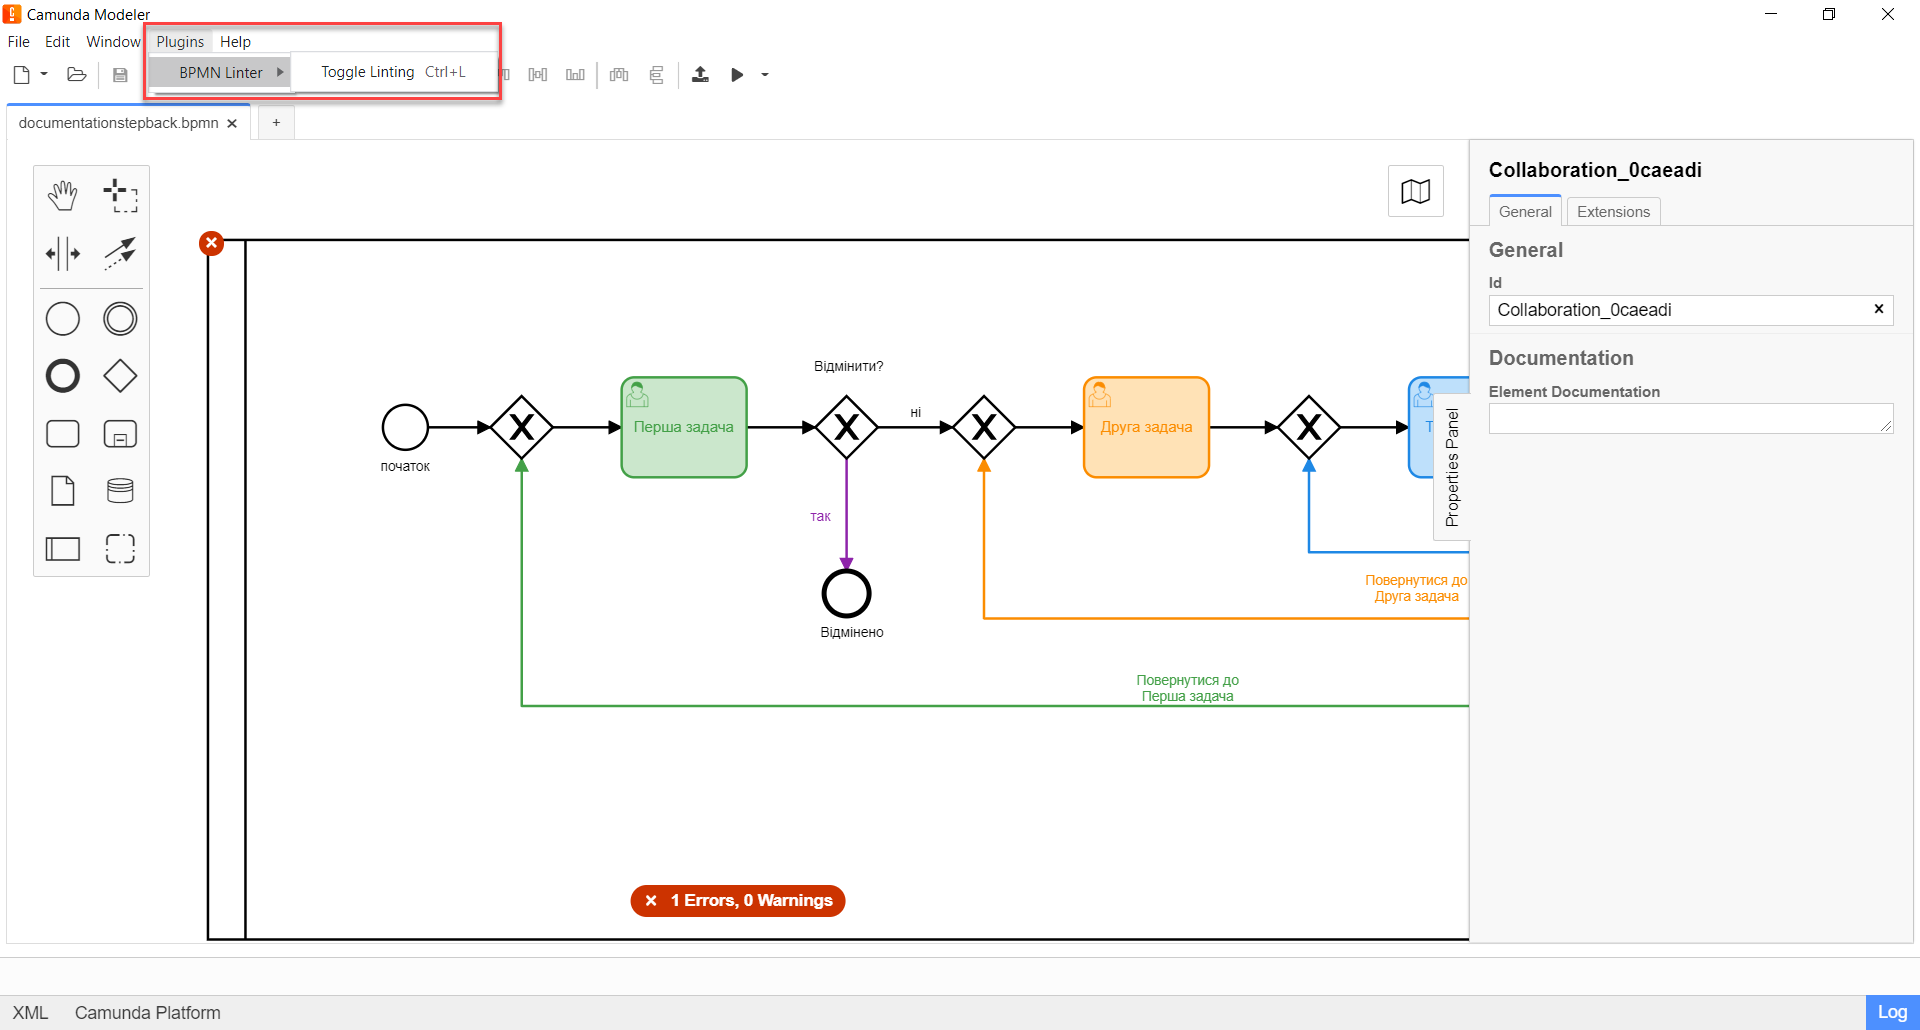The image size is (1920, 1030).
Task: Click the 'ні' flow label
Action: click(x=915, y=412)
